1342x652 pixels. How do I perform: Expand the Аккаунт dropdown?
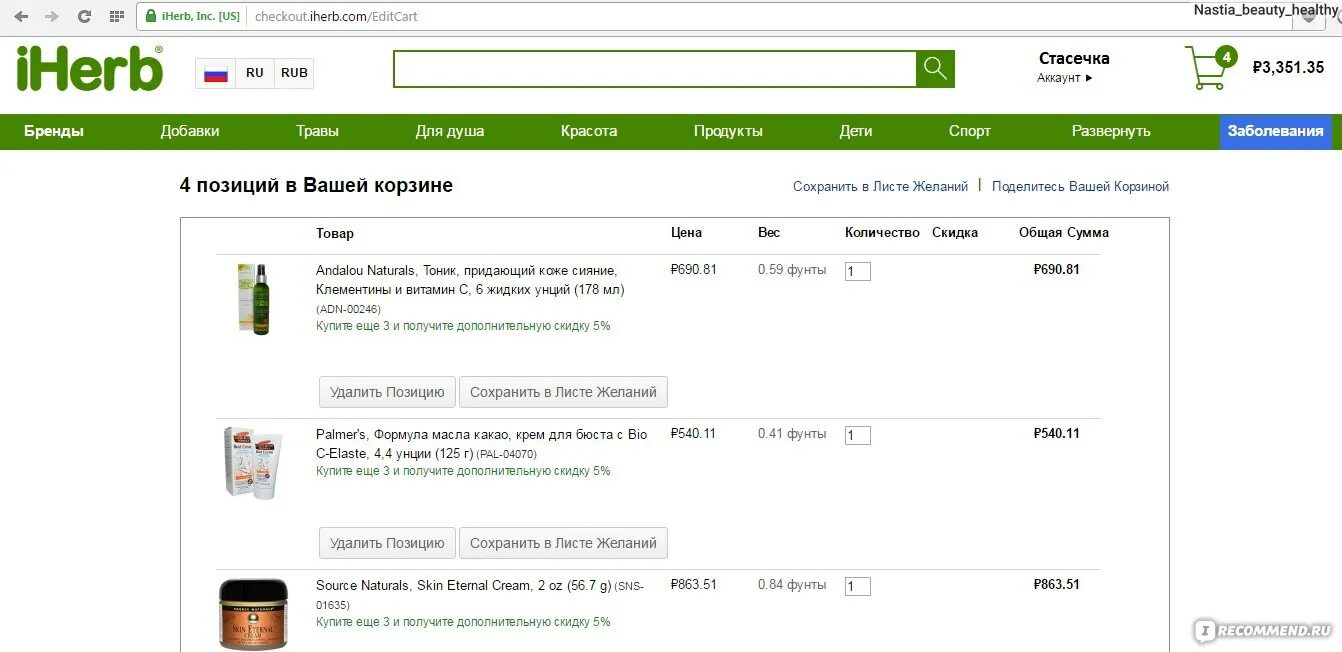pos(1065,78)
